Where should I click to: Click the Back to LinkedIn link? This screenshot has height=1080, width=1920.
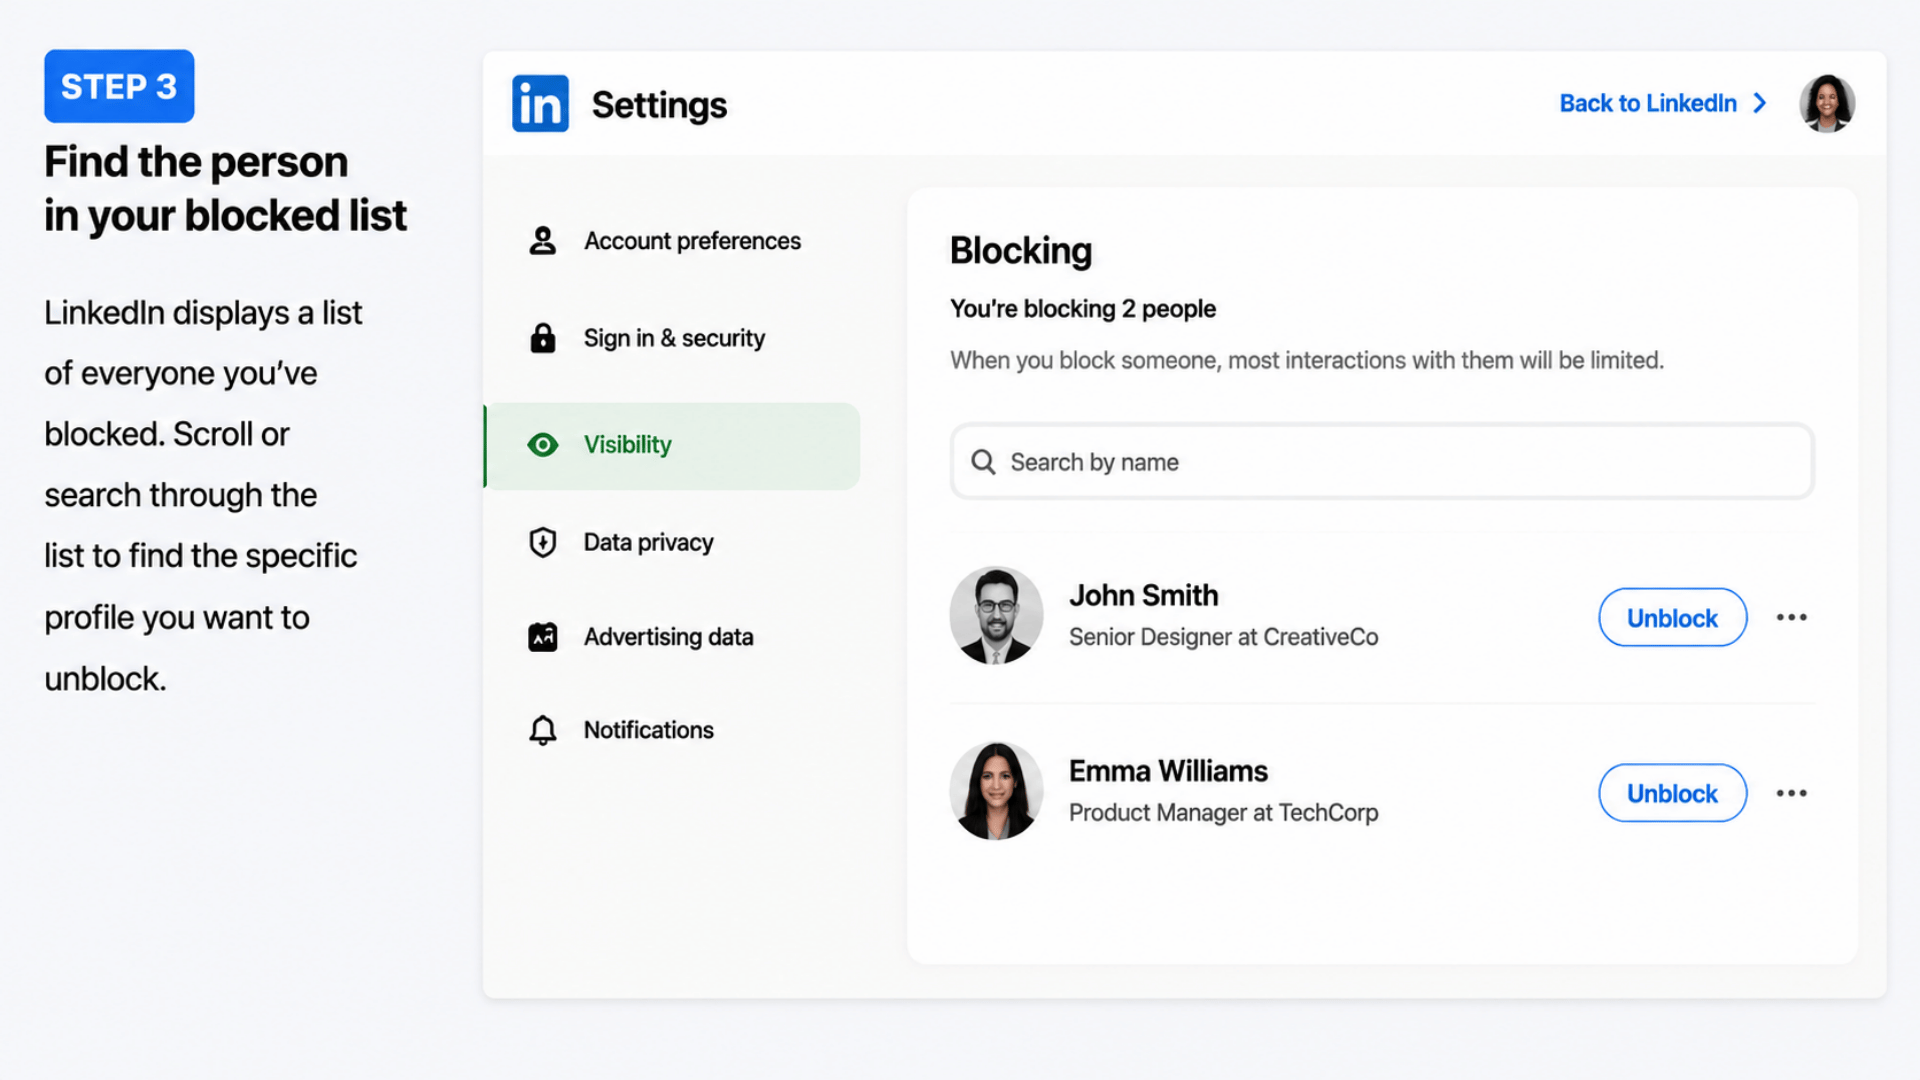click(x=1648, y=104)
